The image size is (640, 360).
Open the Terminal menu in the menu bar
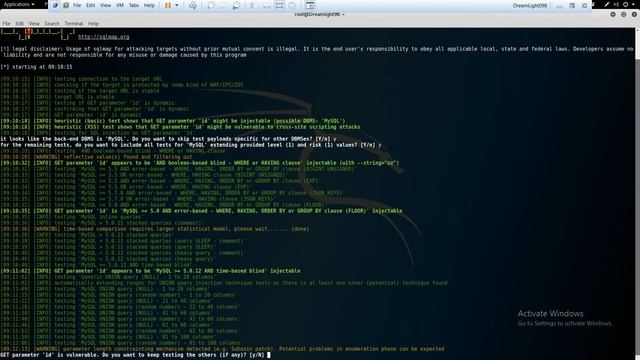[x=73, y=24]
